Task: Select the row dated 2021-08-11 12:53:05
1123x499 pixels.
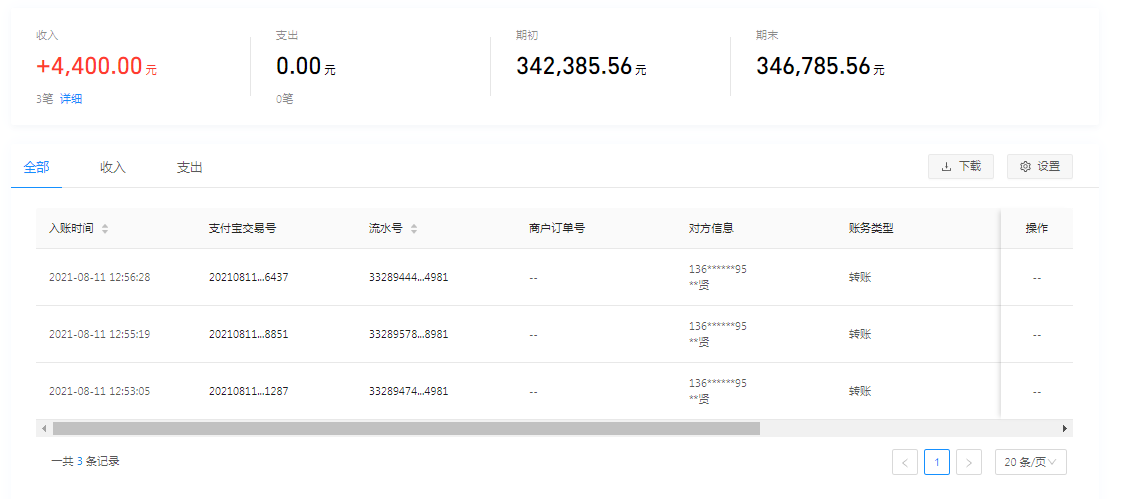Action: [x=99, y=391]
